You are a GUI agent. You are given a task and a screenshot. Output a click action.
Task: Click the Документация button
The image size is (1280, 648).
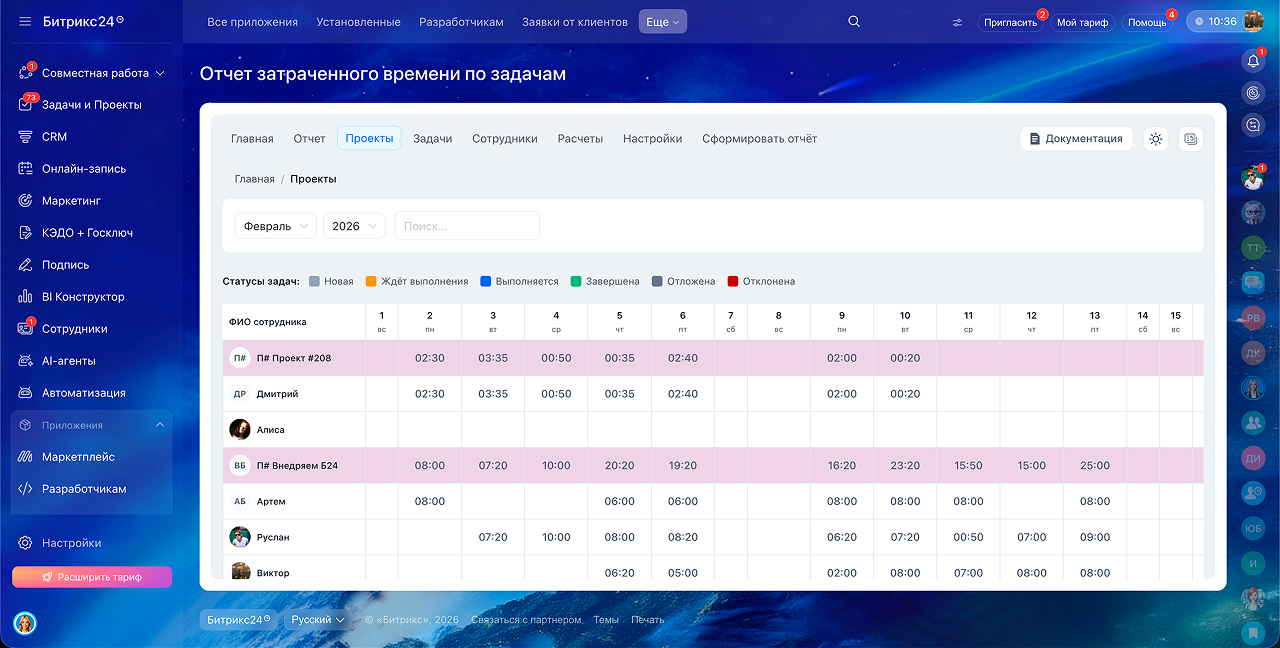coord(1076,139)
